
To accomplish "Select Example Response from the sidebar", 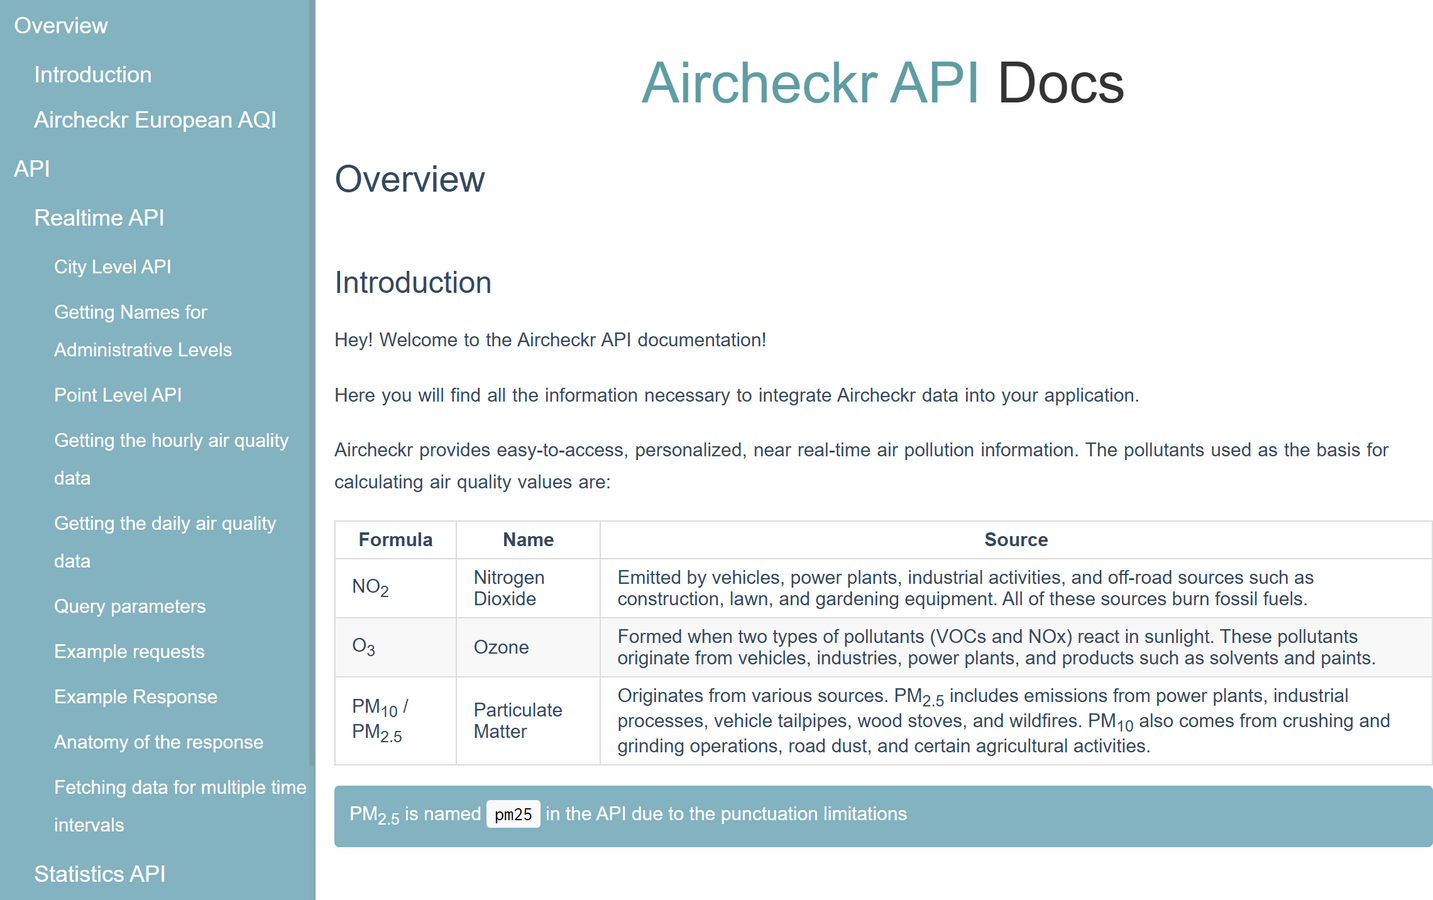I will click(135, 696).
